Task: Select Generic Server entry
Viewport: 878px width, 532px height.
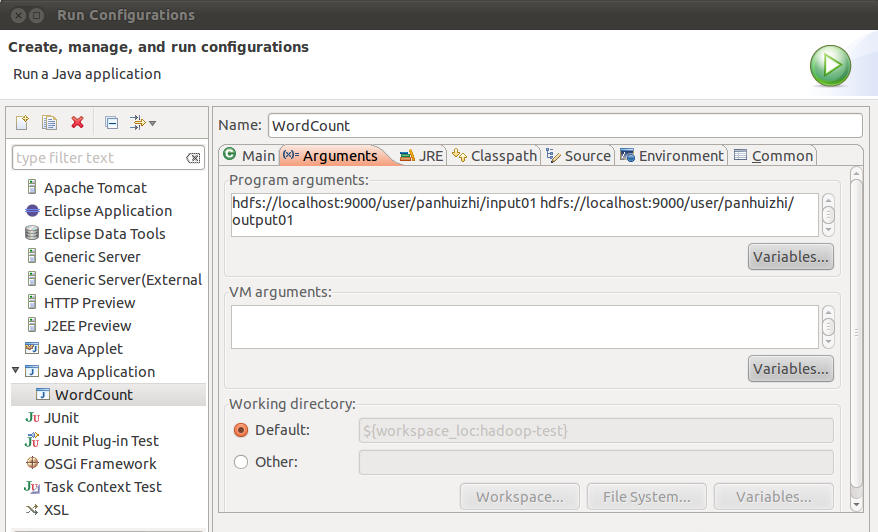Action: click(x=92, y=256)
